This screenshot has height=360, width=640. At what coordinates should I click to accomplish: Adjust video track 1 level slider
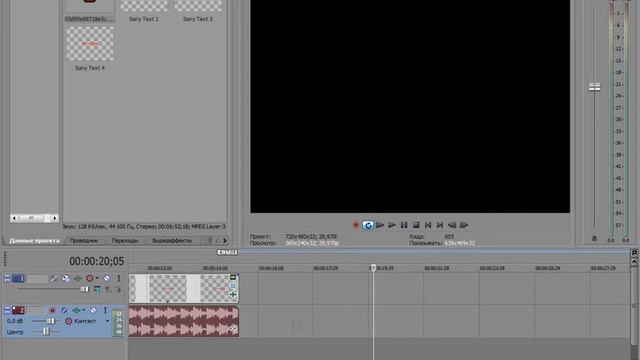84,289
